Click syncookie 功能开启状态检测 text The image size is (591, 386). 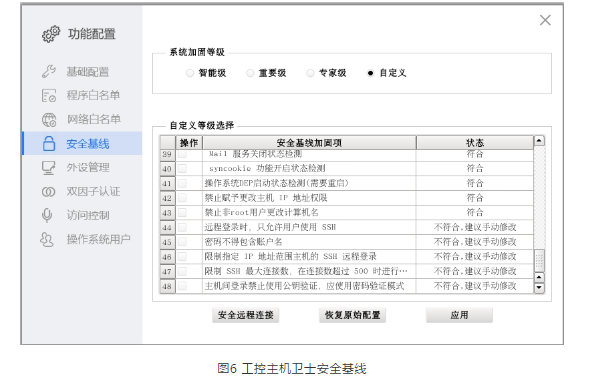267,168
